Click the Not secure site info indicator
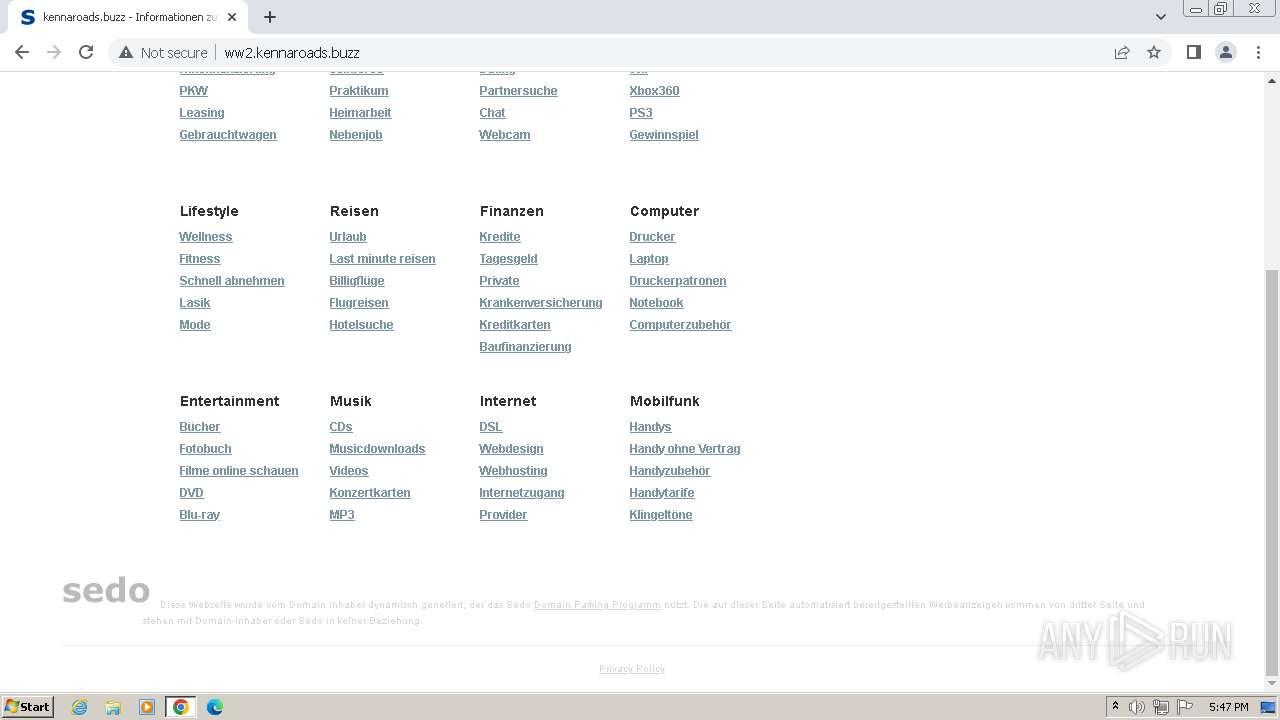 coord(163,52)
